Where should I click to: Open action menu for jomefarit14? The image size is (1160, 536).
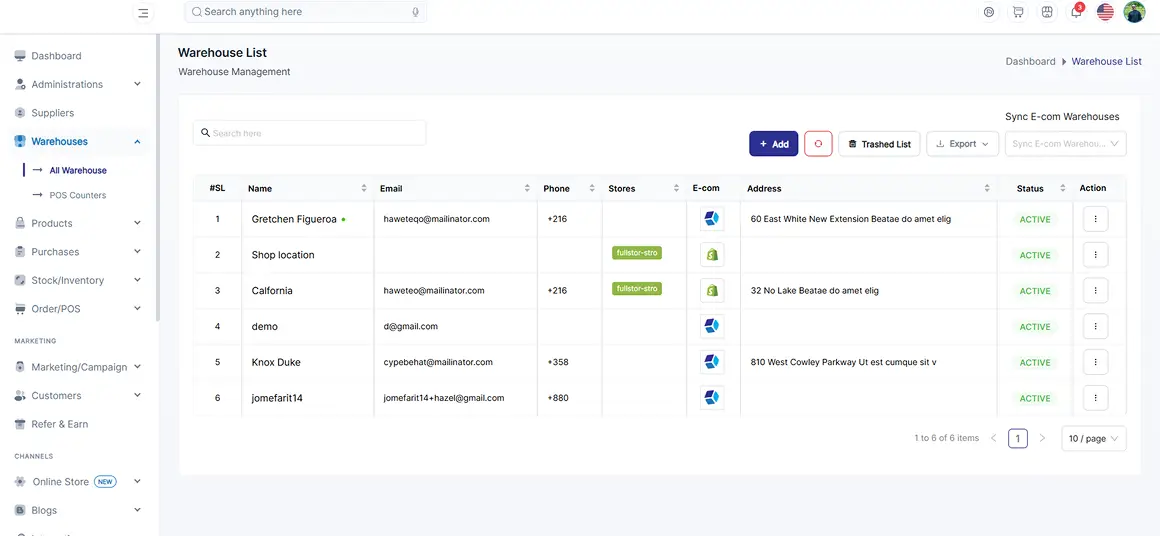coord(1095,398)
